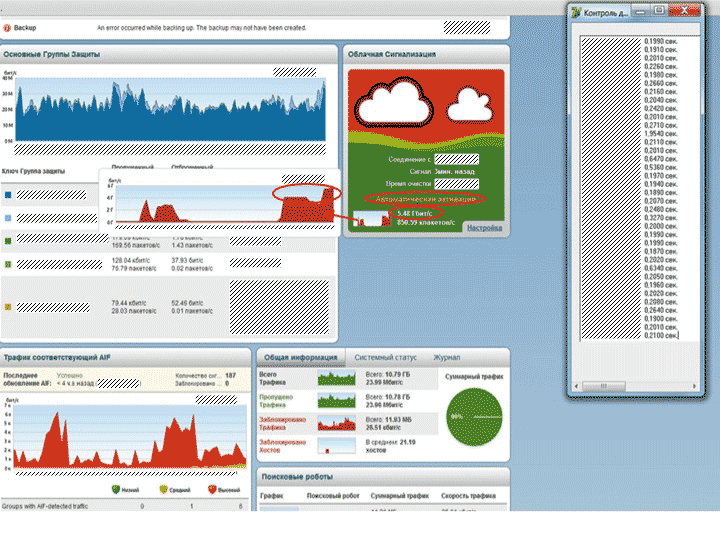Click the 0,6340 сек. entry
The height and width of the screenshot is (540, 720).
pos(660,268)
